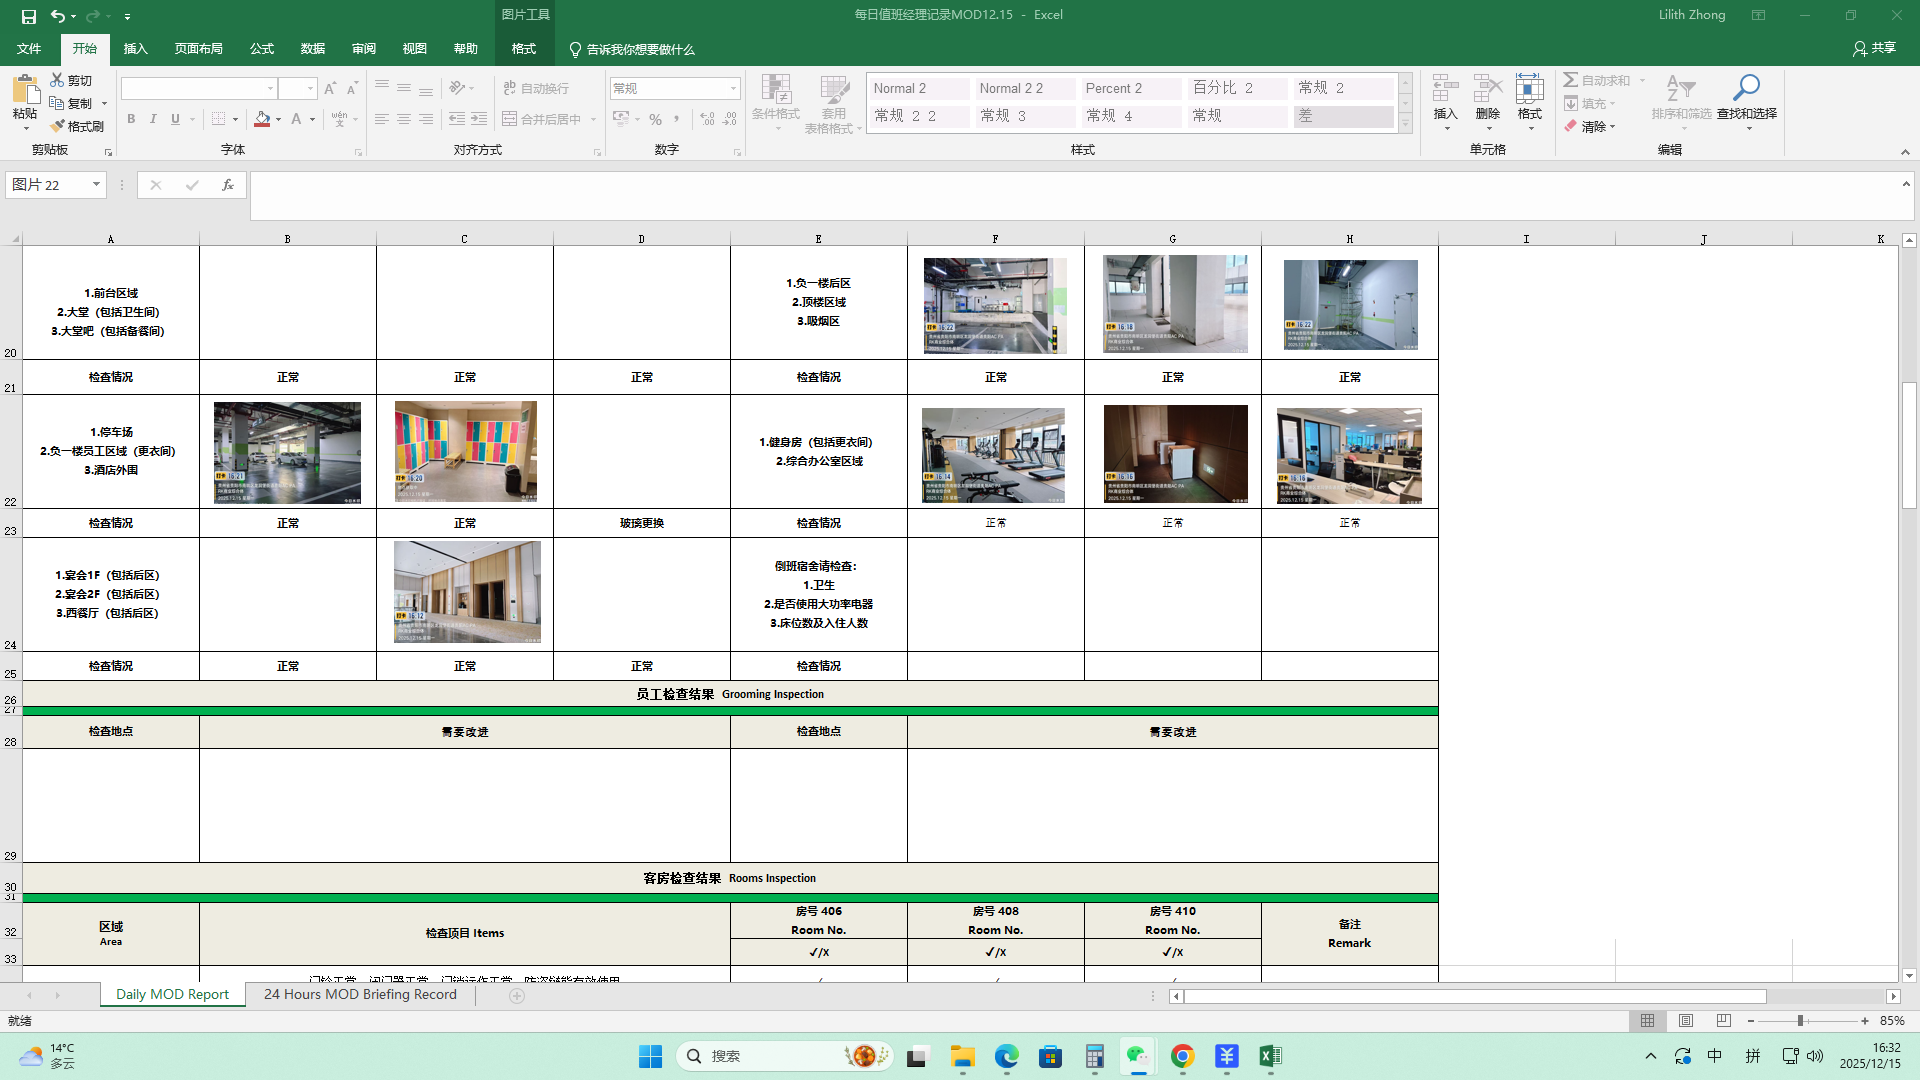Viewport: 1920px width, 1080px height.
Task: Open the 插入 ribbon tab
Action: tap(135, 49)
